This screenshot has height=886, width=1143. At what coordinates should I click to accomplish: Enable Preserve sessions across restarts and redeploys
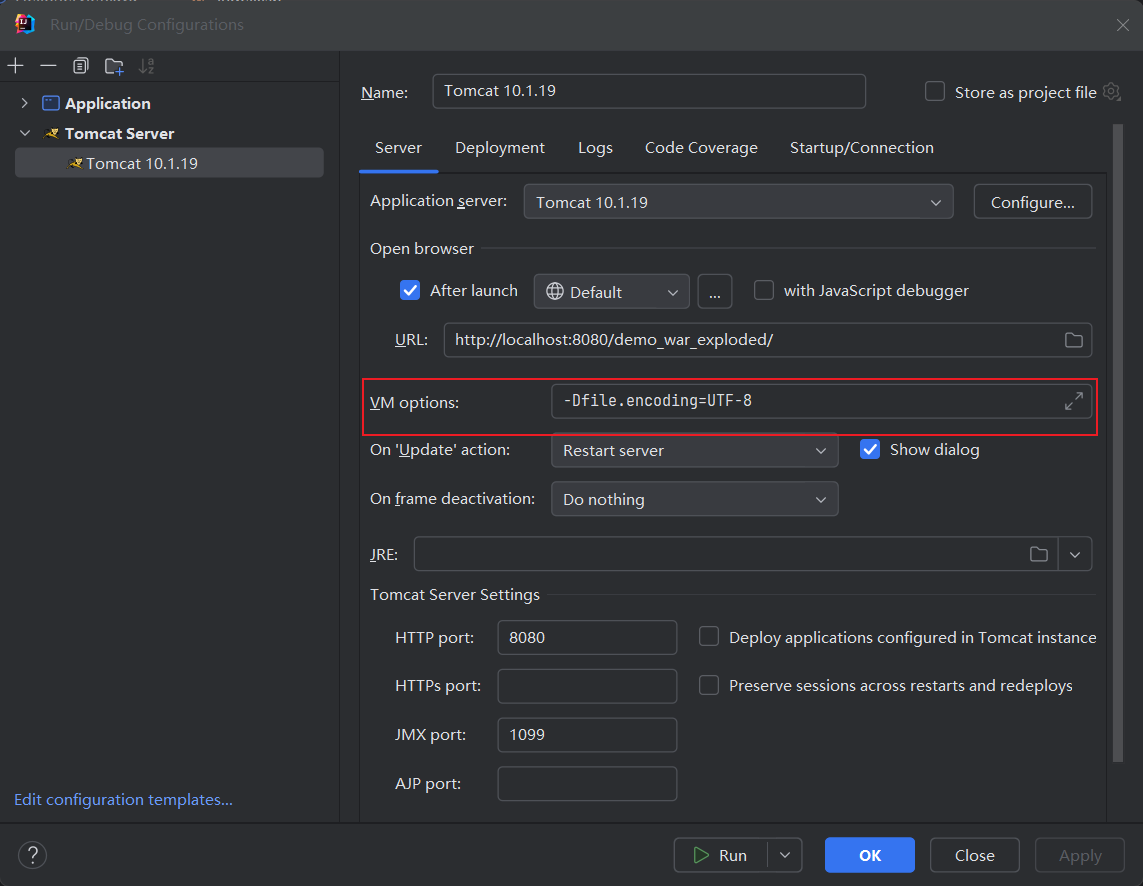709,685
